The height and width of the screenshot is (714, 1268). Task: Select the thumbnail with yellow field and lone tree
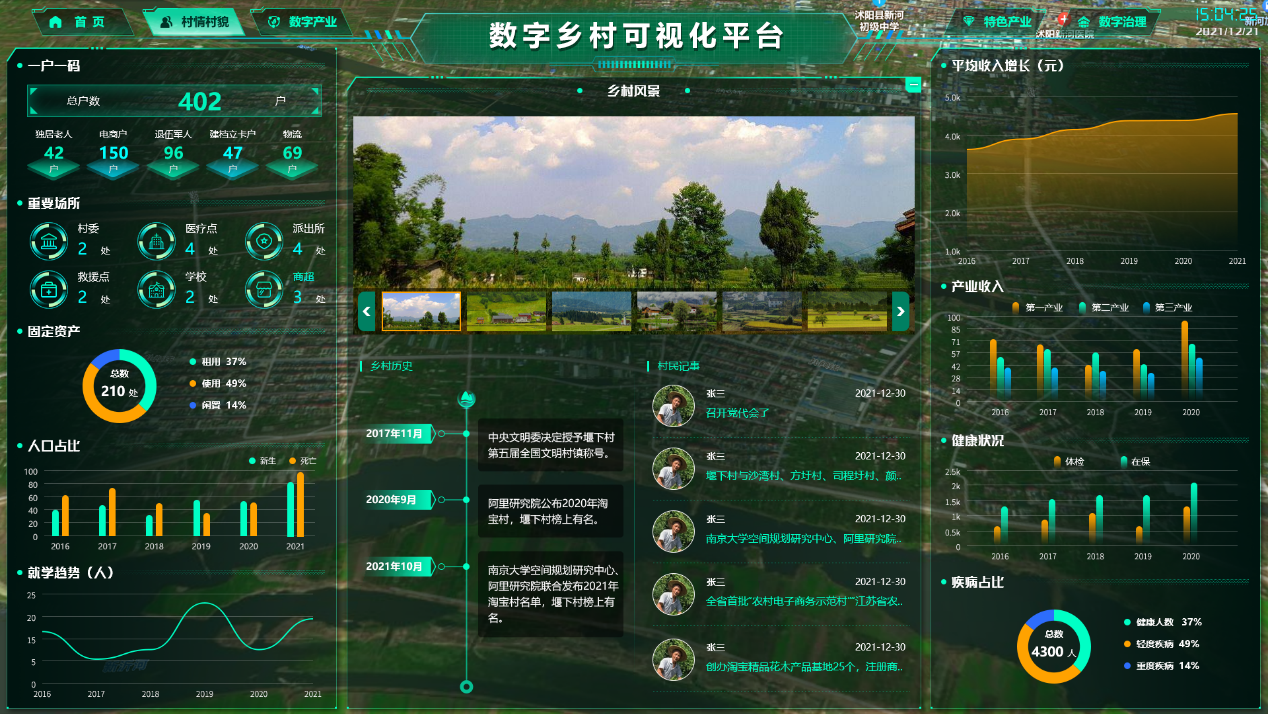(846, 311)
